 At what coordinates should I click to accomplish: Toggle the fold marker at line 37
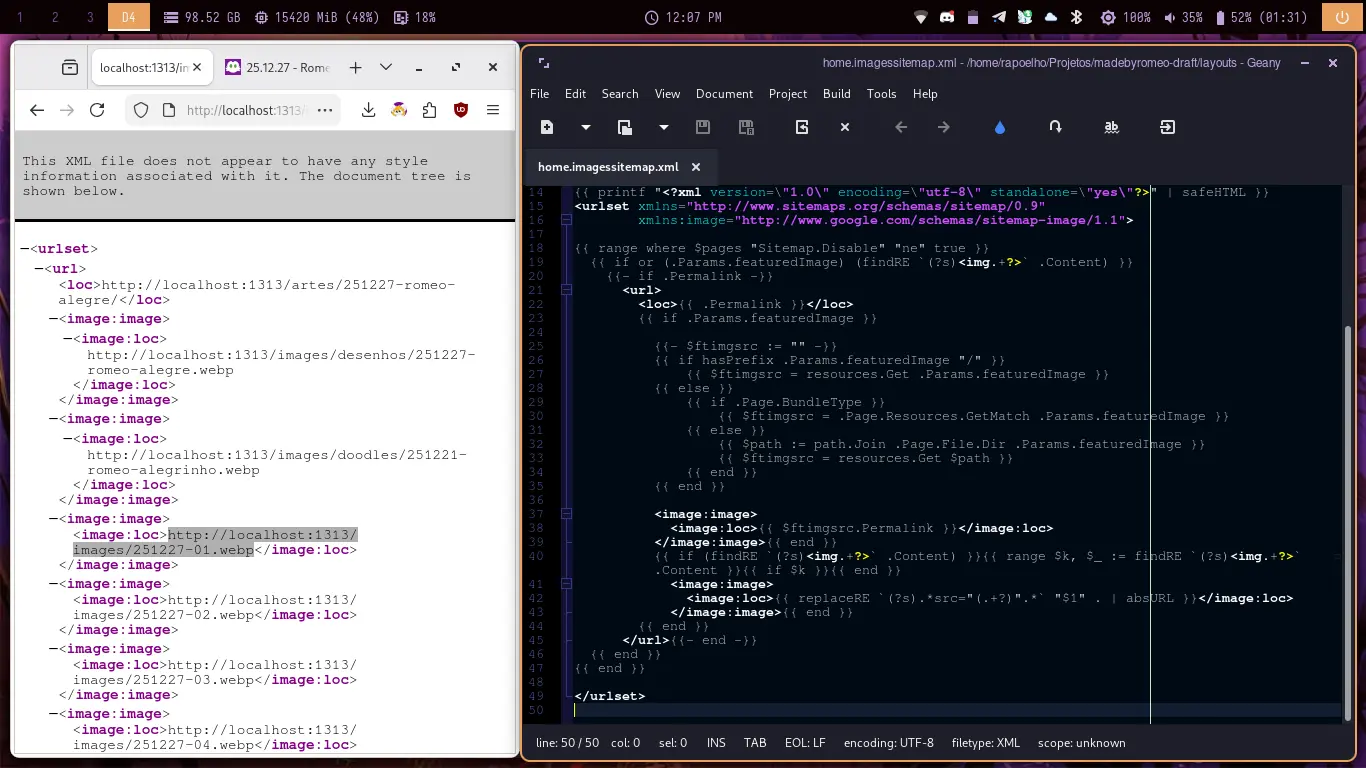pos(567,514)
